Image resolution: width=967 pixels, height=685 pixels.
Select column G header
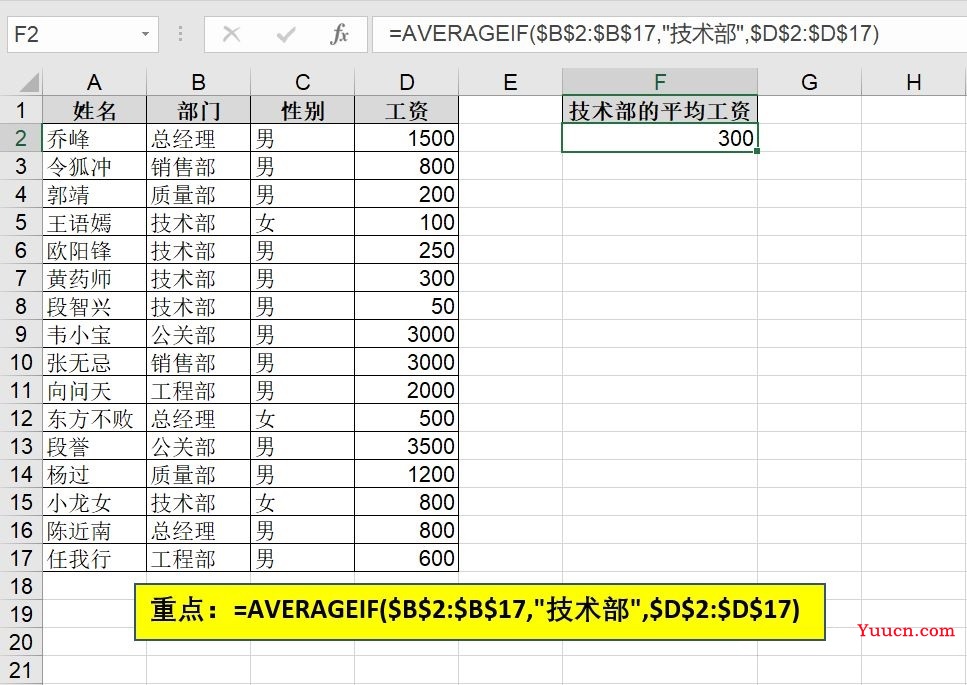[809, 81]
